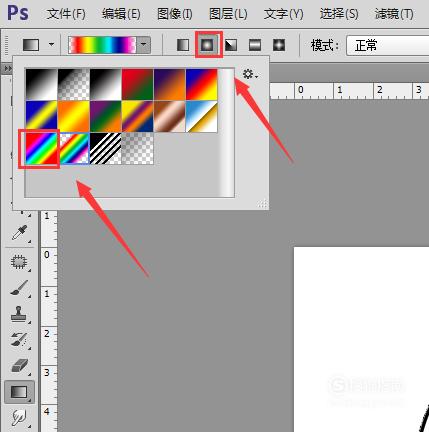The height and width of the screenshot is (432, 429).
Task: Choose Linear Gradient style
Action: 183,45
